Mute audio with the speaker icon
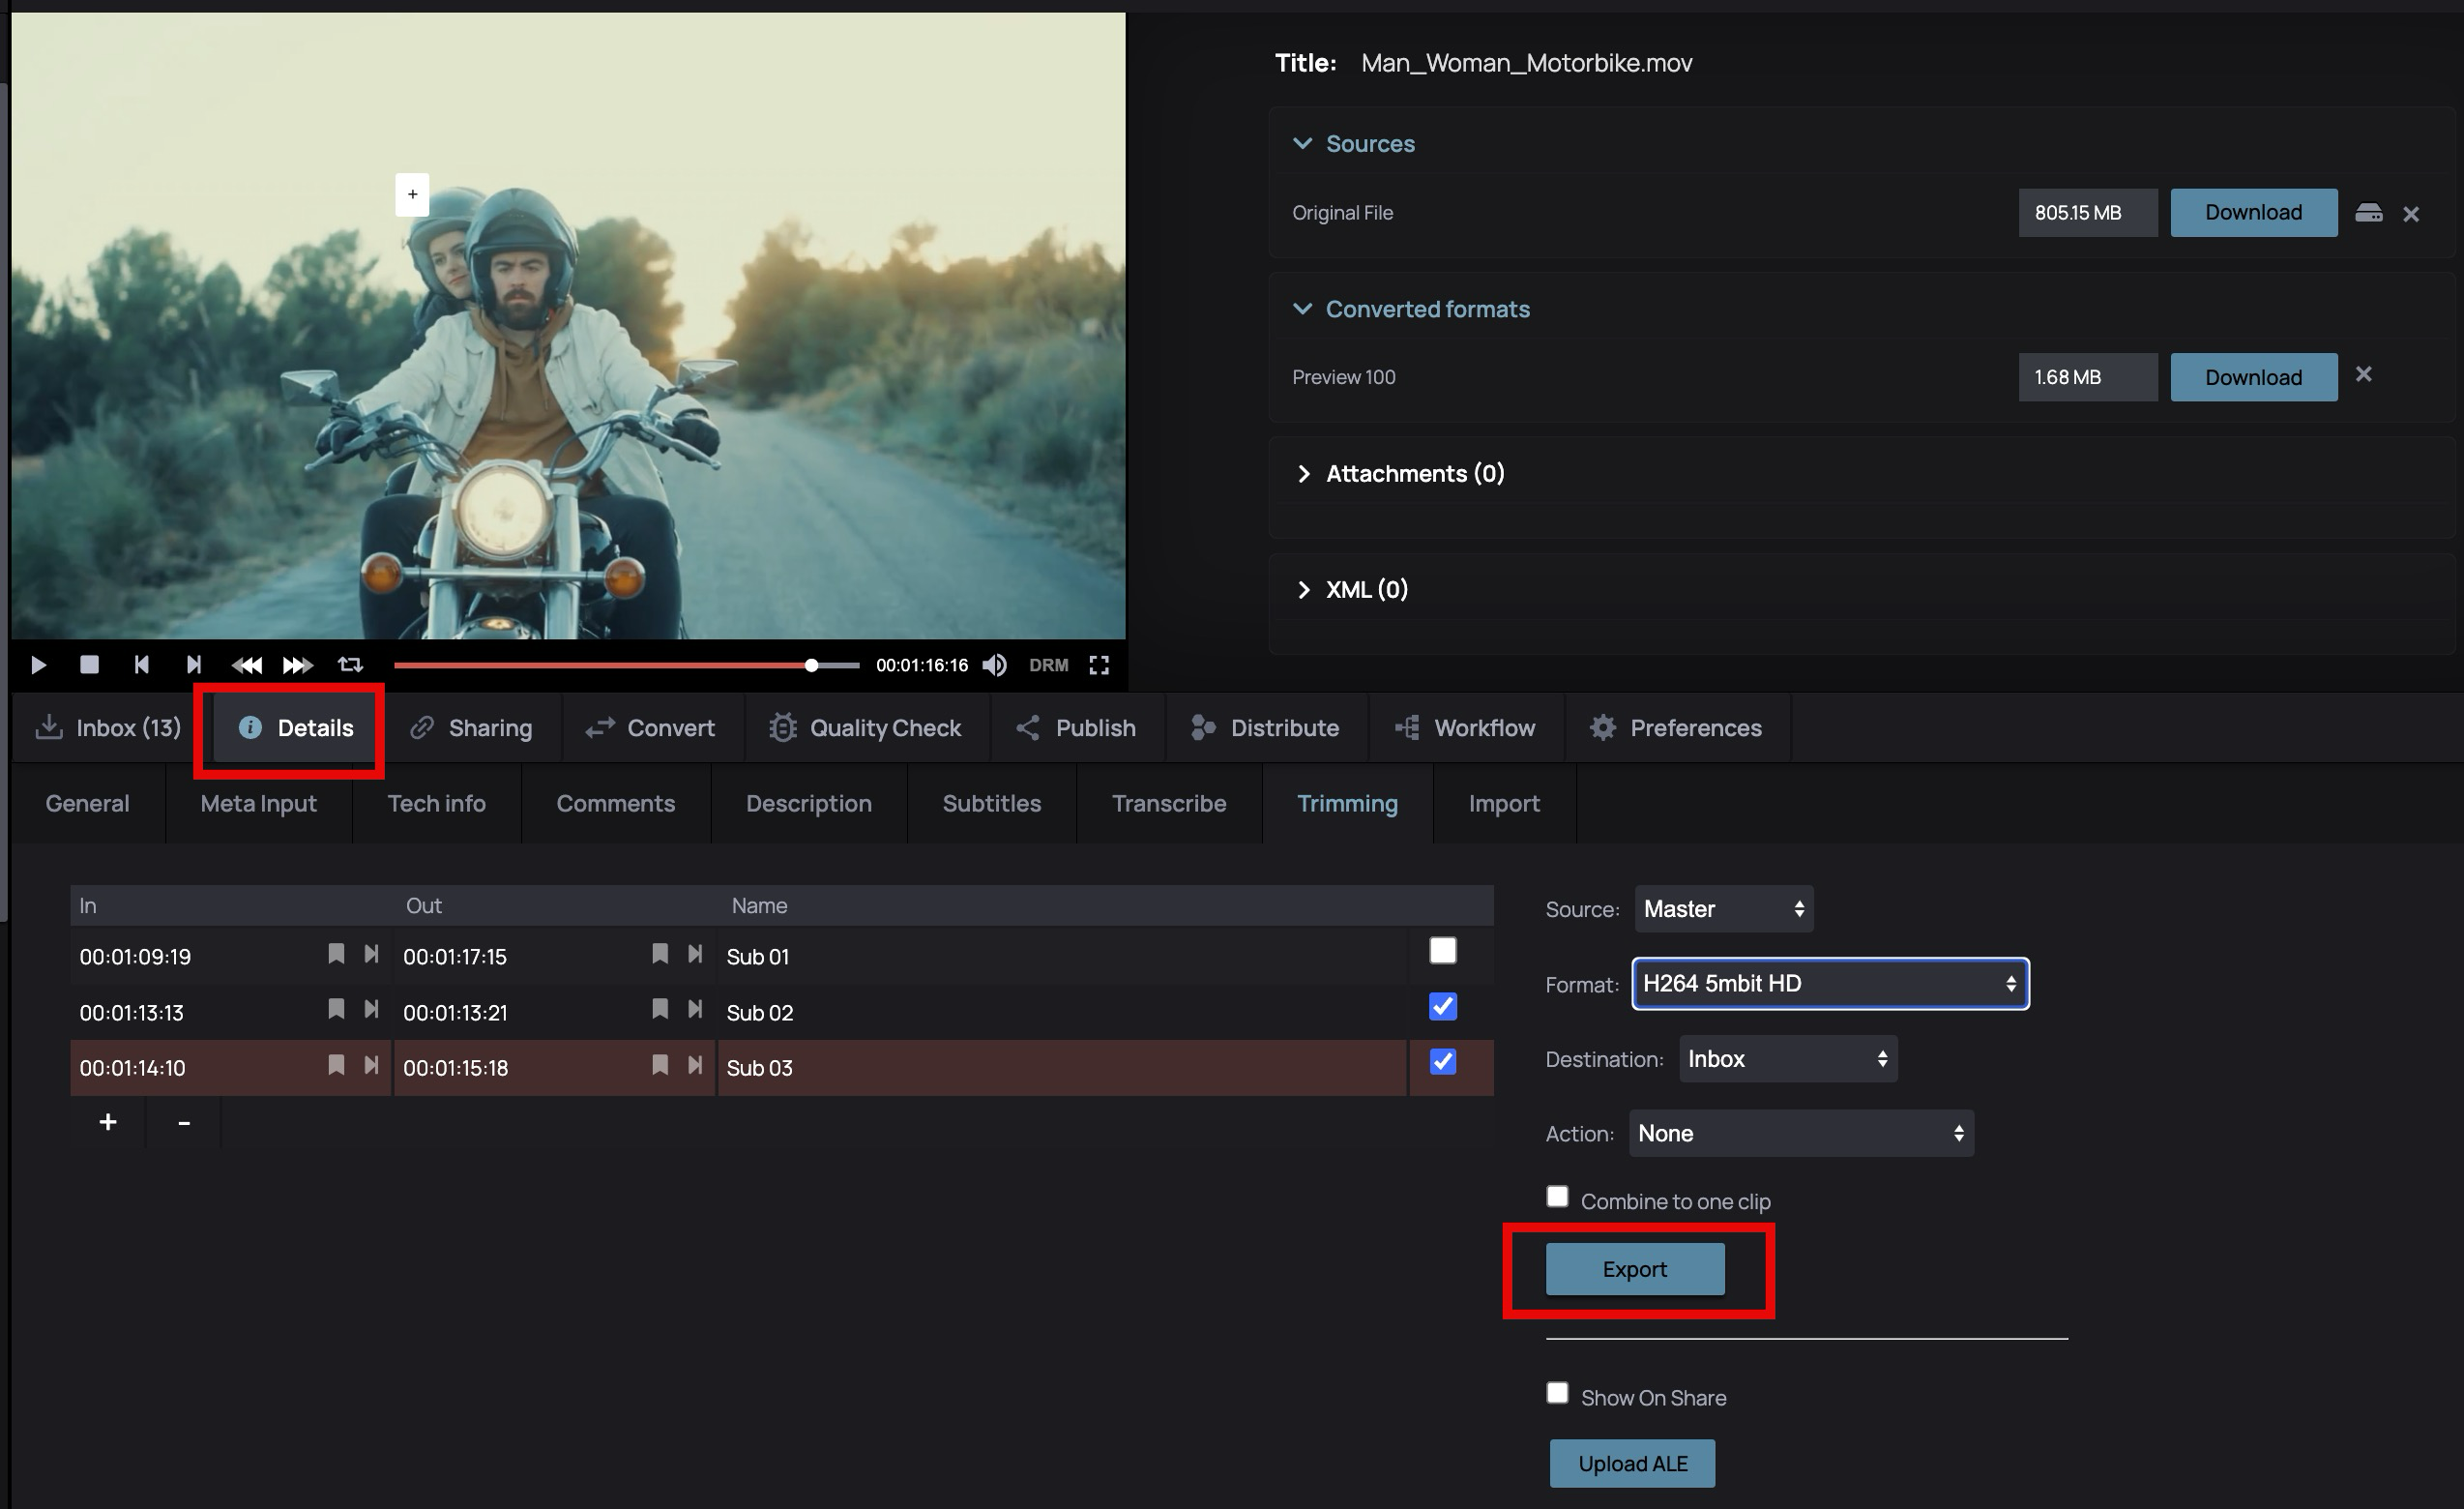This screenshot has width=2464, height=1509. [x=994, y=665]
